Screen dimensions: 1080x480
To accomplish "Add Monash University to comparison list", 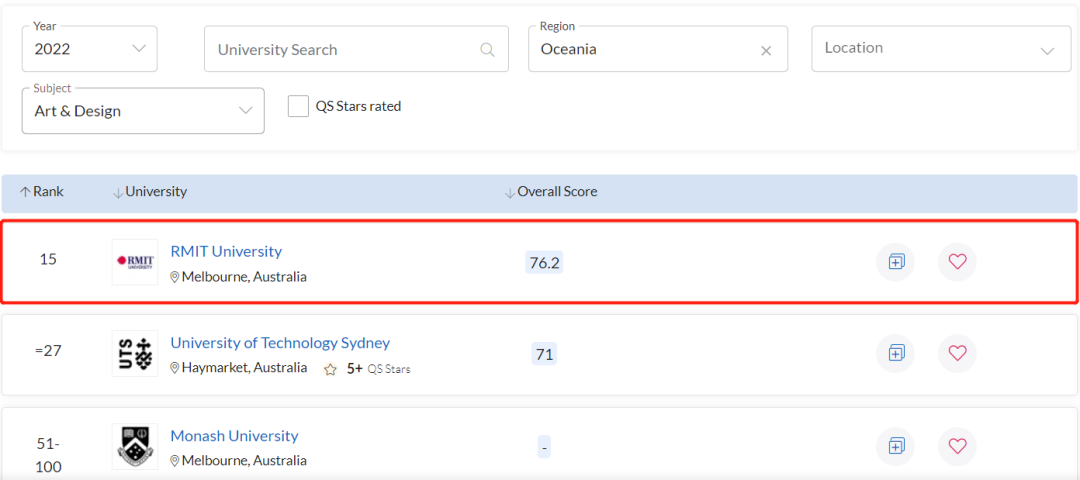I will click(895, 446).
